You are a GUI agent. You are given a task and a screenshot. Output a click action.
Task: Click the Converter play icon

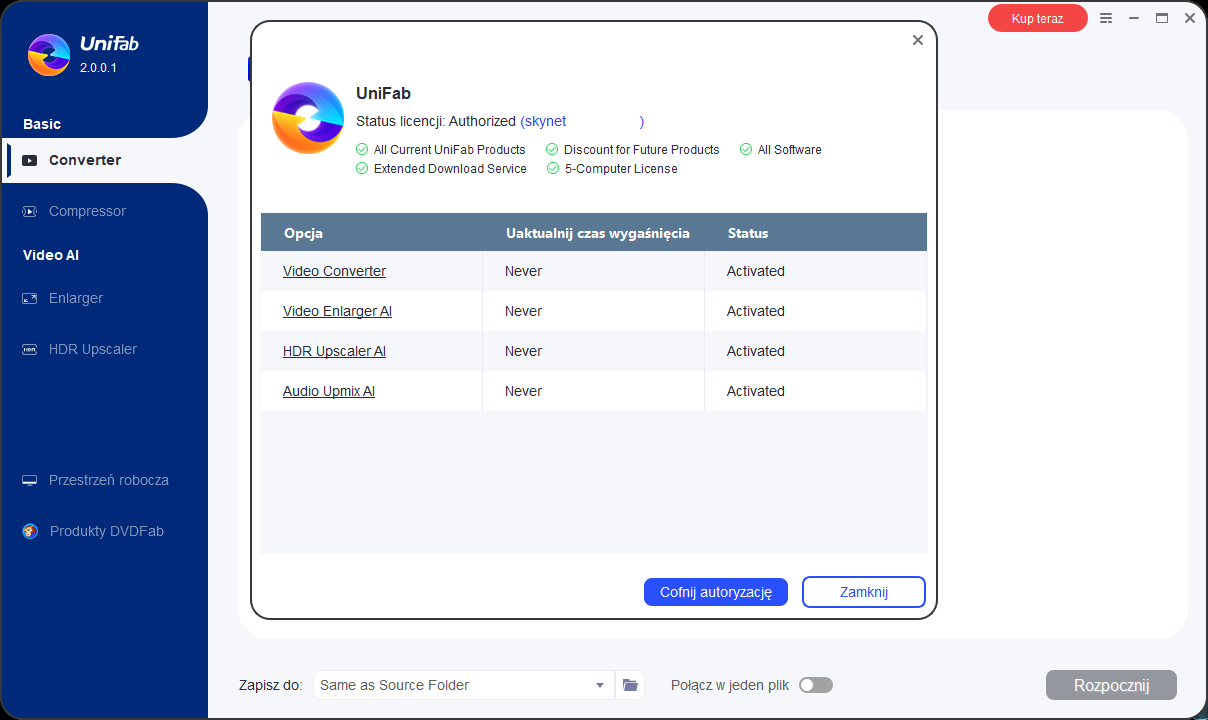[x=30, y=160]
